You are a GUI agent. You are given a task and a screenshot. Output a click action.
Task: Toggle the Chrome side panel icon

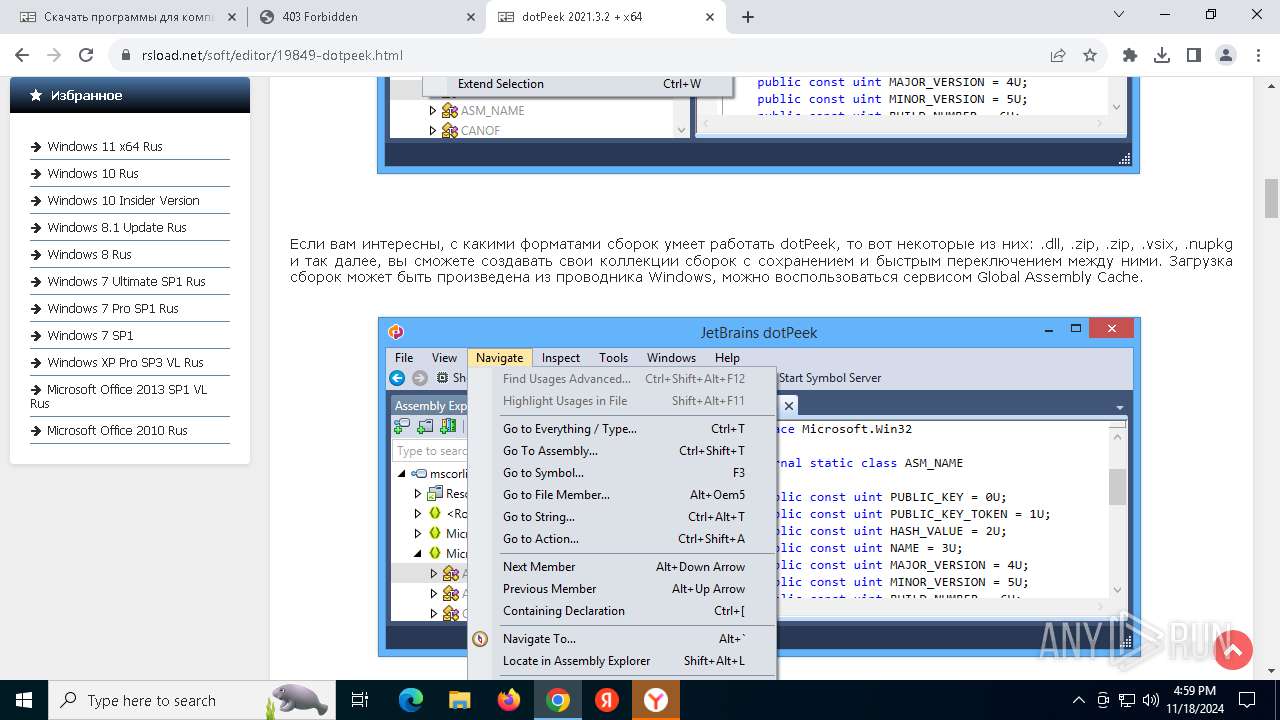pyautogui.click(x=1194, y=55)
